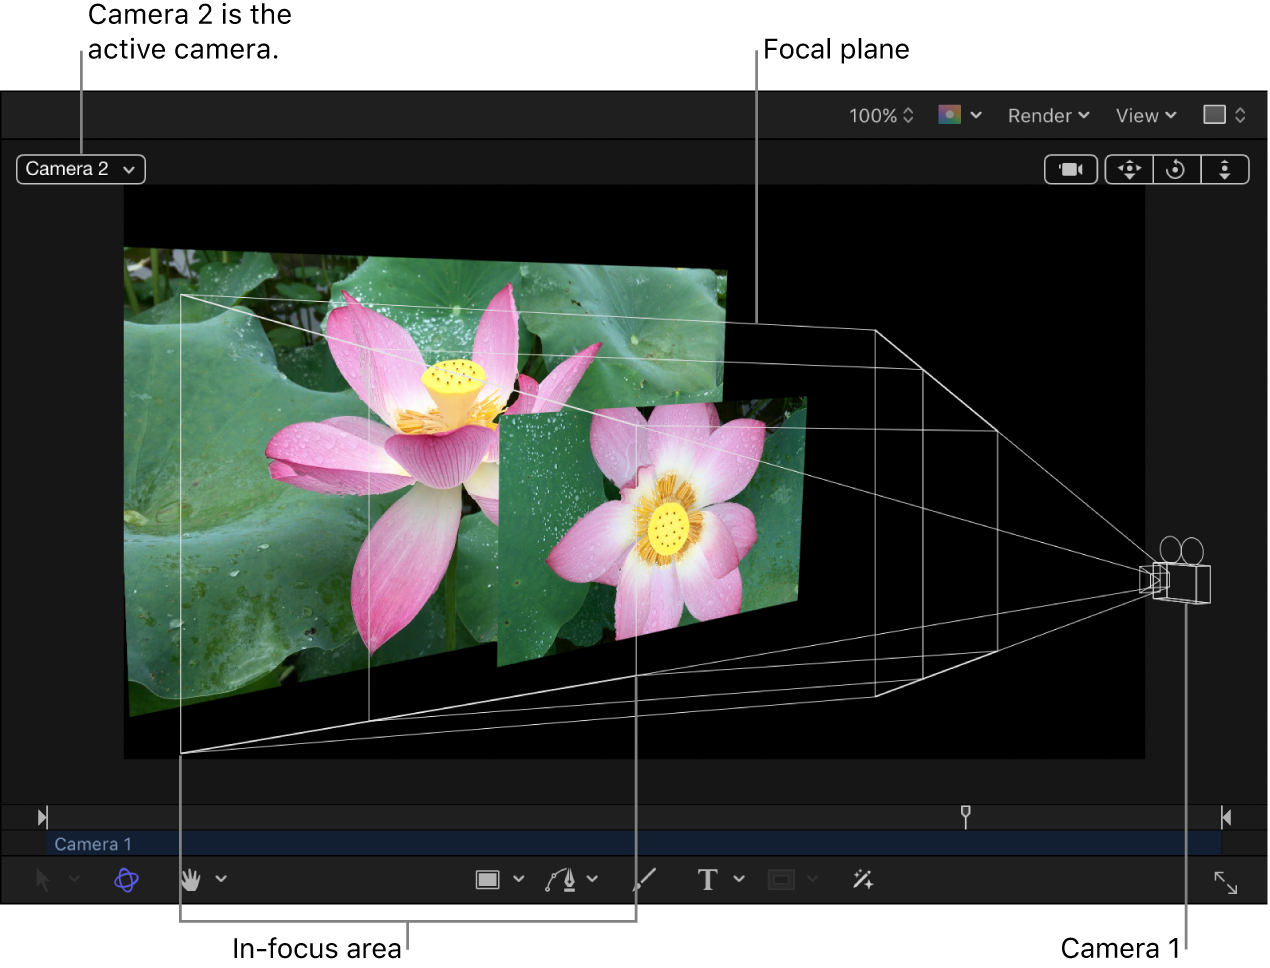Select the Text tool
Screen dimensions: 1270x968
[707, 880]
